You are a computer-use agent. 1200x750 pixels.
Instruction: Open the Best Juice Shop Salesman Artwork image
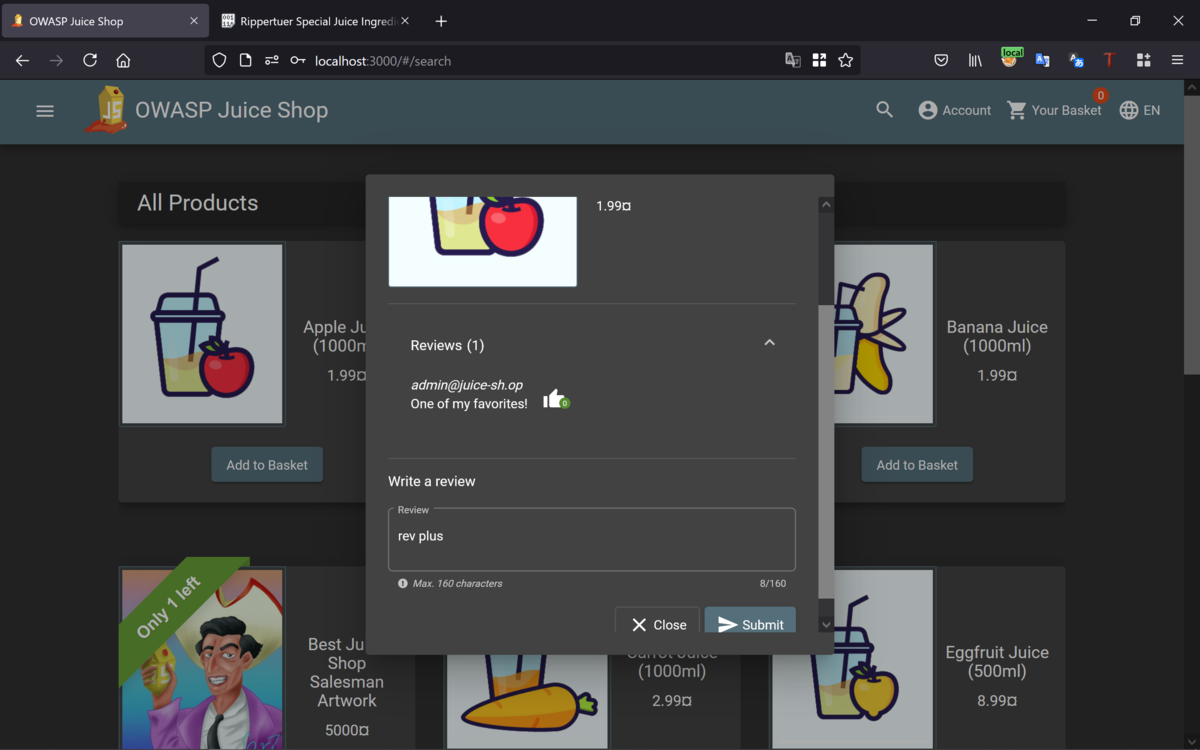point(202,659)
